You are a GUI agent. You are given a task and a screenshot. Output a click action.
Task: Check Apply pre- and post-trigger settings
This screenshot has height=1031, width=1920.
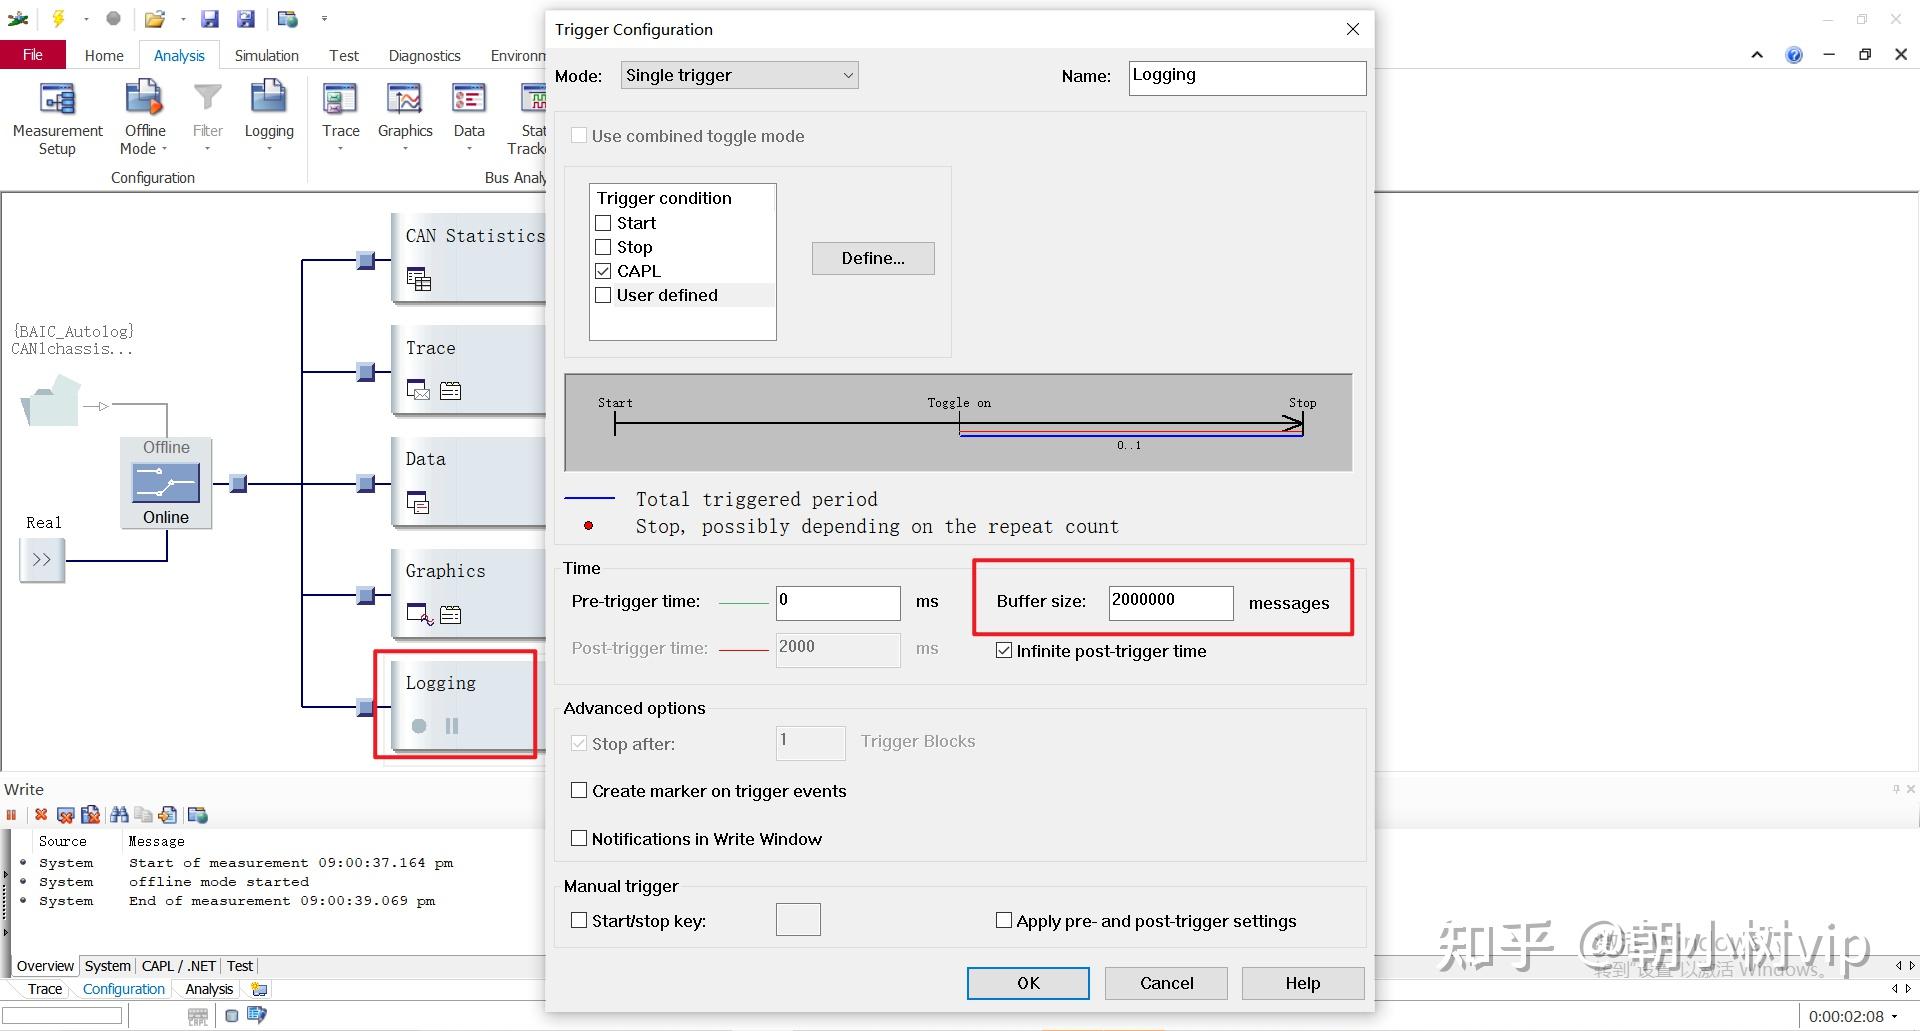[x=1004, y=921]
